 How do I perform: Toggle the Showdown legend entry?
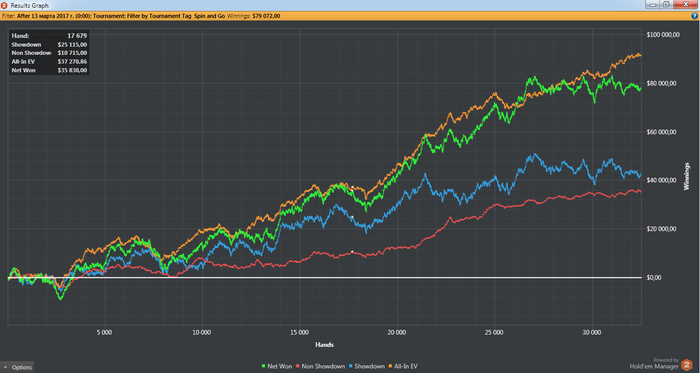pyautogui.click(x=367, y=366)
